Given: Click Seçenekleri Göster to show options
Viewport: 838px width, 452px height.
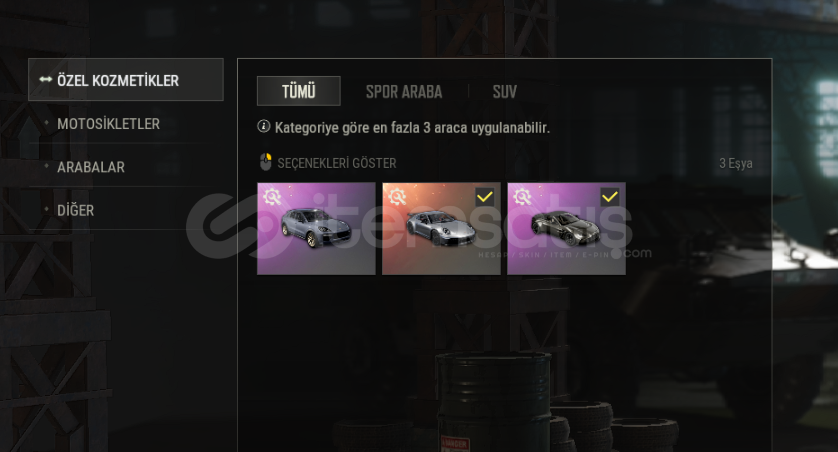Looking at the screenshot, I should 337,163.
